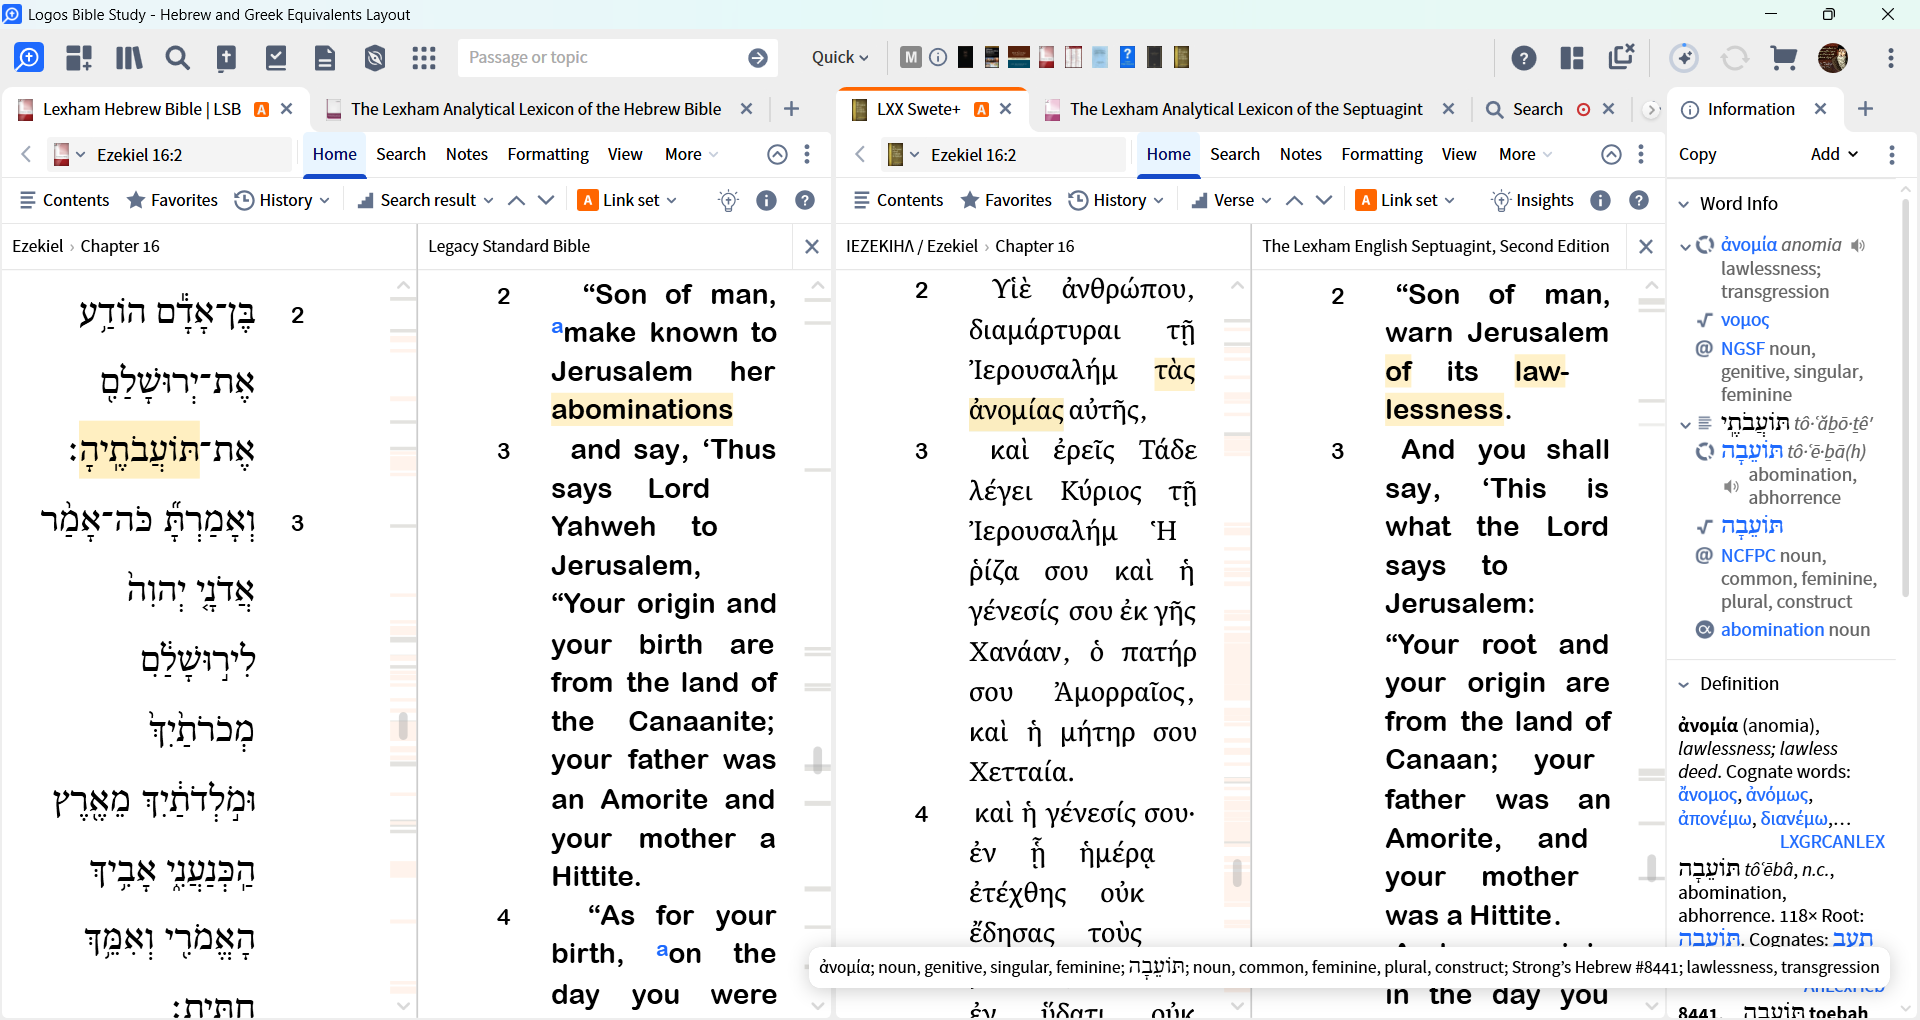Viewport: 1920px width, 1020px height.
Task: Click the Passage or topic input field
Action: [604, 58]
